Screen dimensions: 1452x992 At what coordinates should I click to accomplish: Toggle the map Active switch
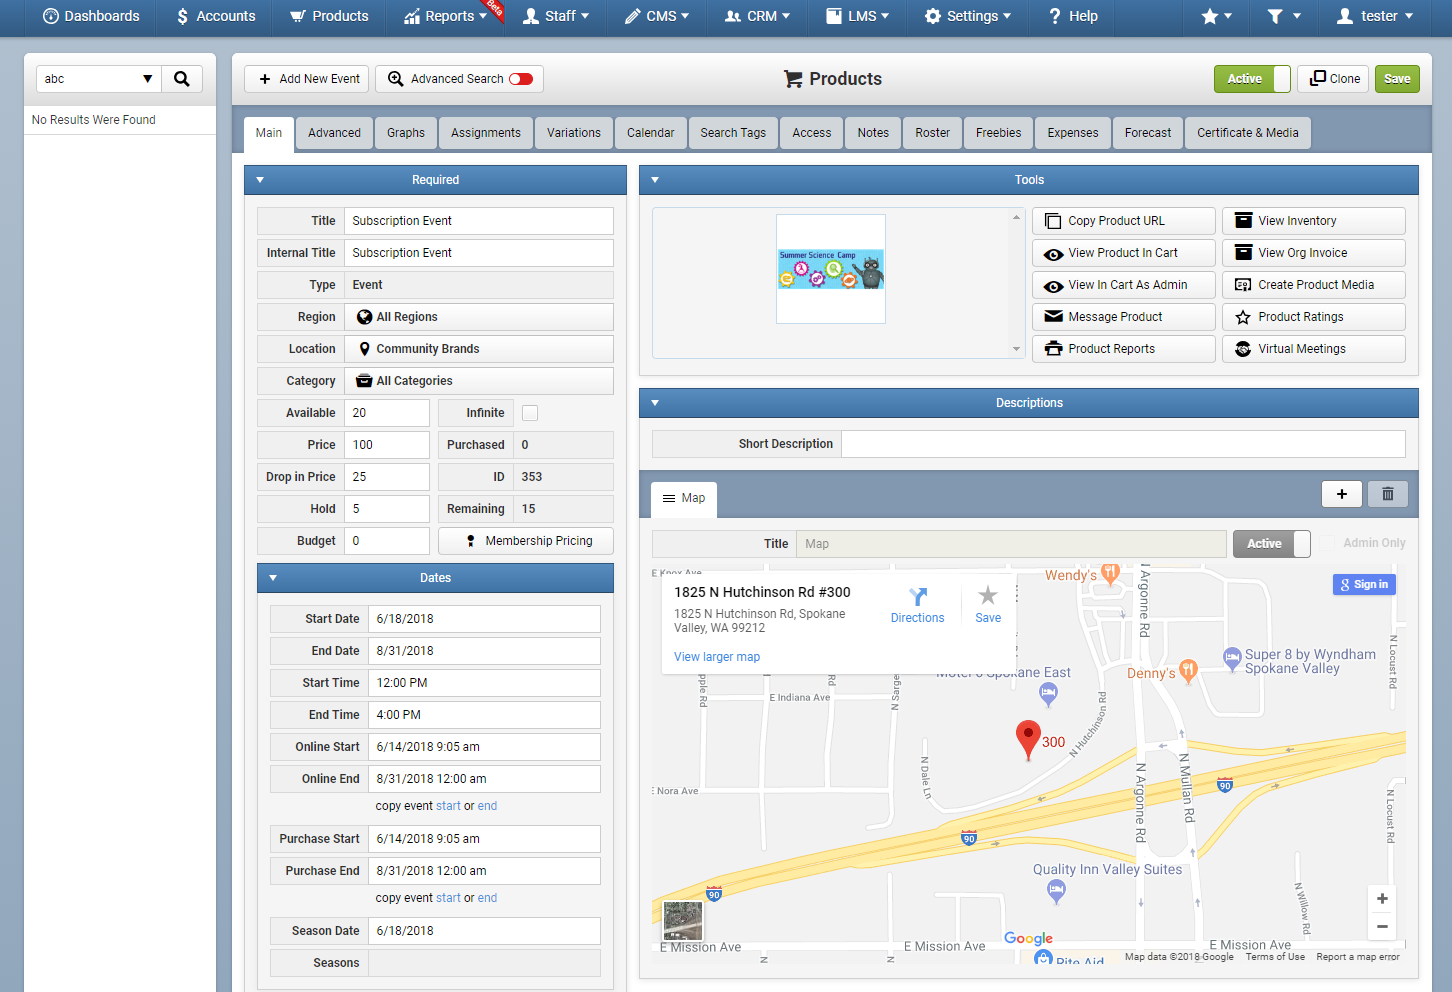coord(1271,544)
